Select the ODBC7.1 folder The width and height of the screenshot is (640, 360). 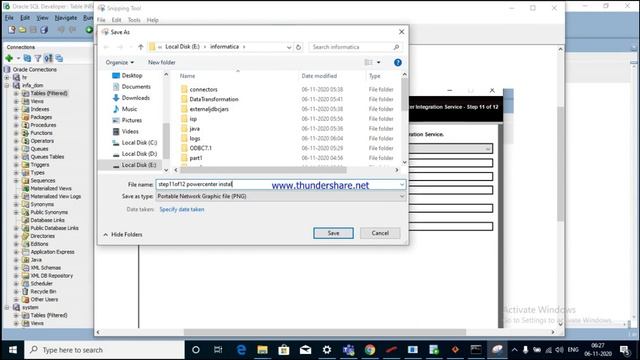tap(196, 148)
